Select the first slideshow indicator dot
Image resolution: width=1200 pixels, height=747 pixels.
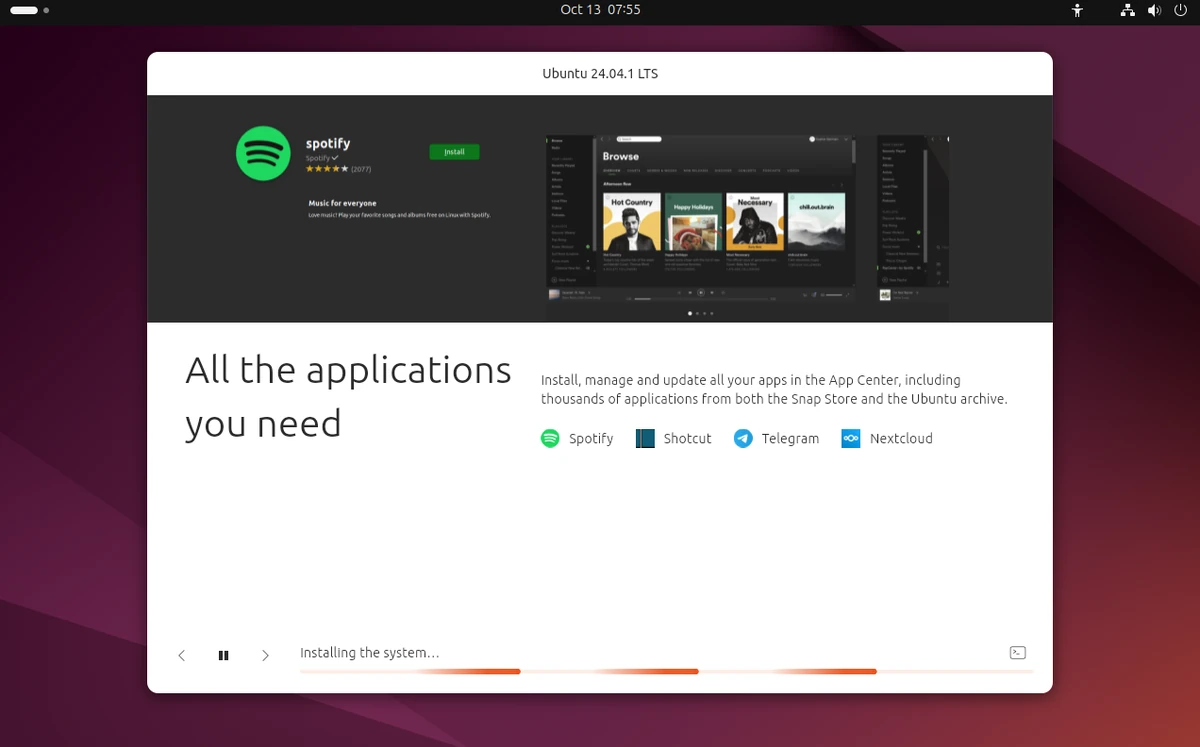click(690, 313)
